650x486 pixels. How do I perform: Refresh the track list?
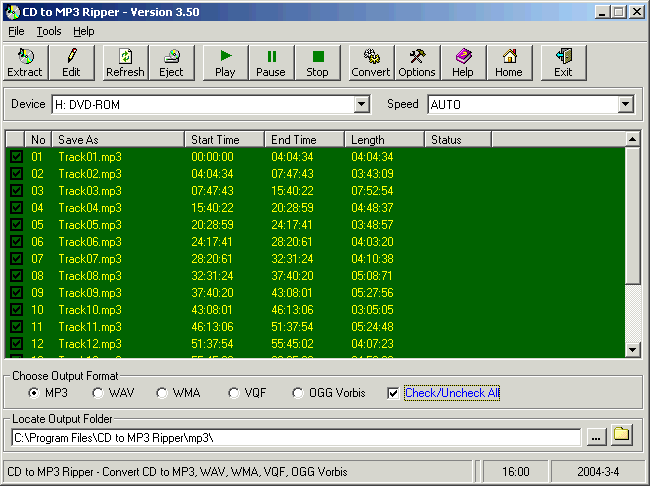(x=125, y=63)
